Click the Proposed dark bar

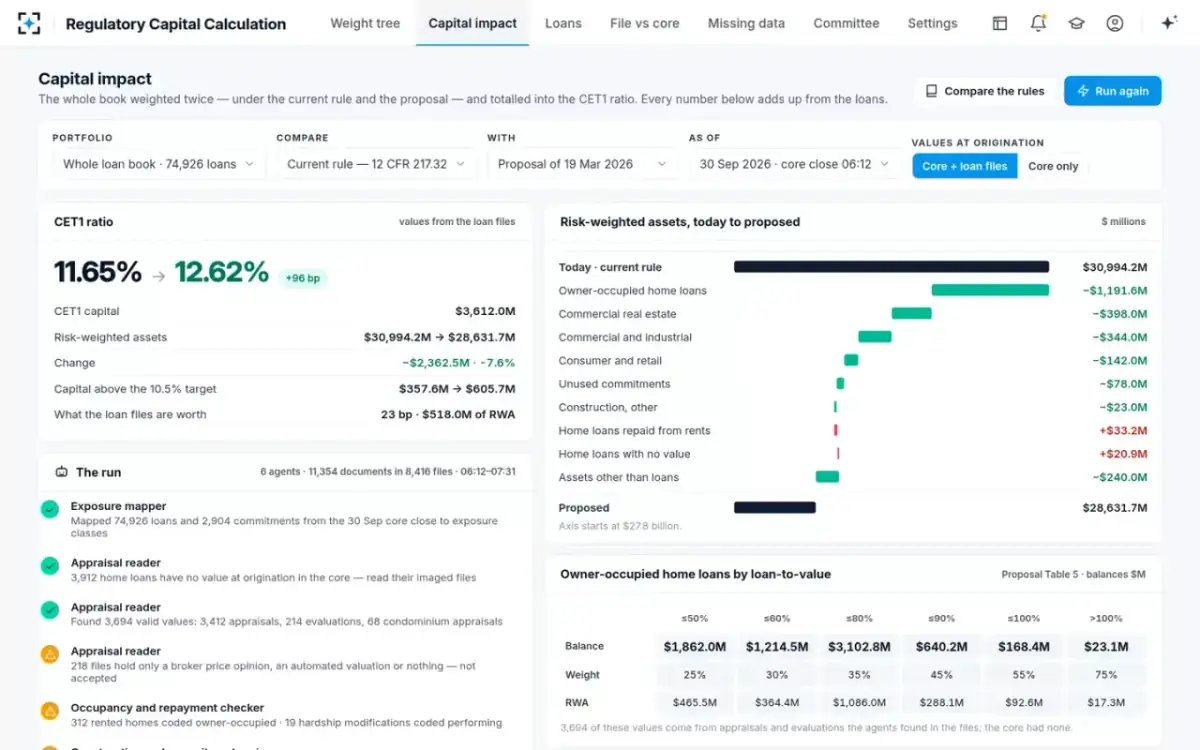(x=775, y=507)
